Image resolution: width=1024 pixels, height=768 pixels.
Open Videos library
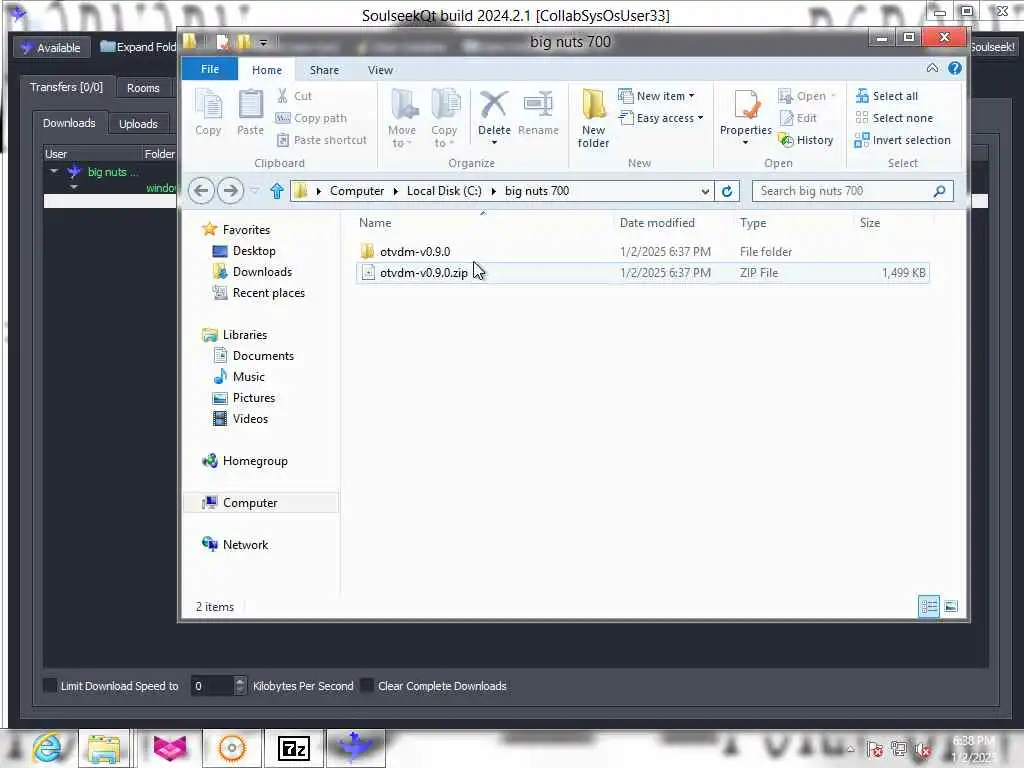[x=241, y=419]
